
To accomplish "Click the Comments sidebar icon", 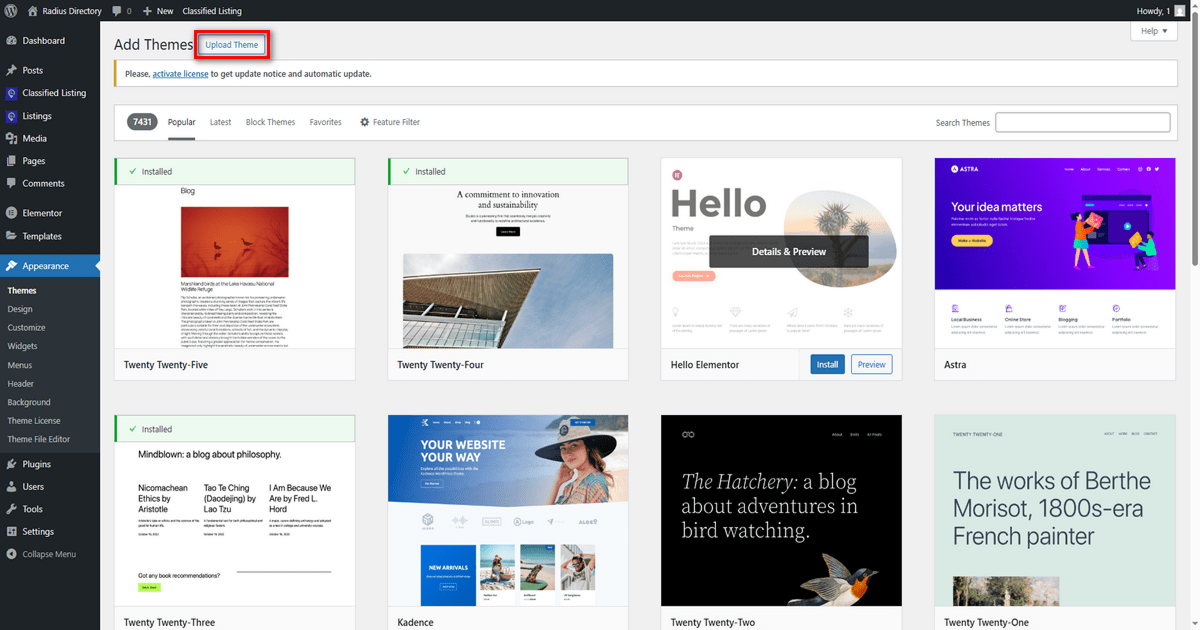I will tap(11, 184).
